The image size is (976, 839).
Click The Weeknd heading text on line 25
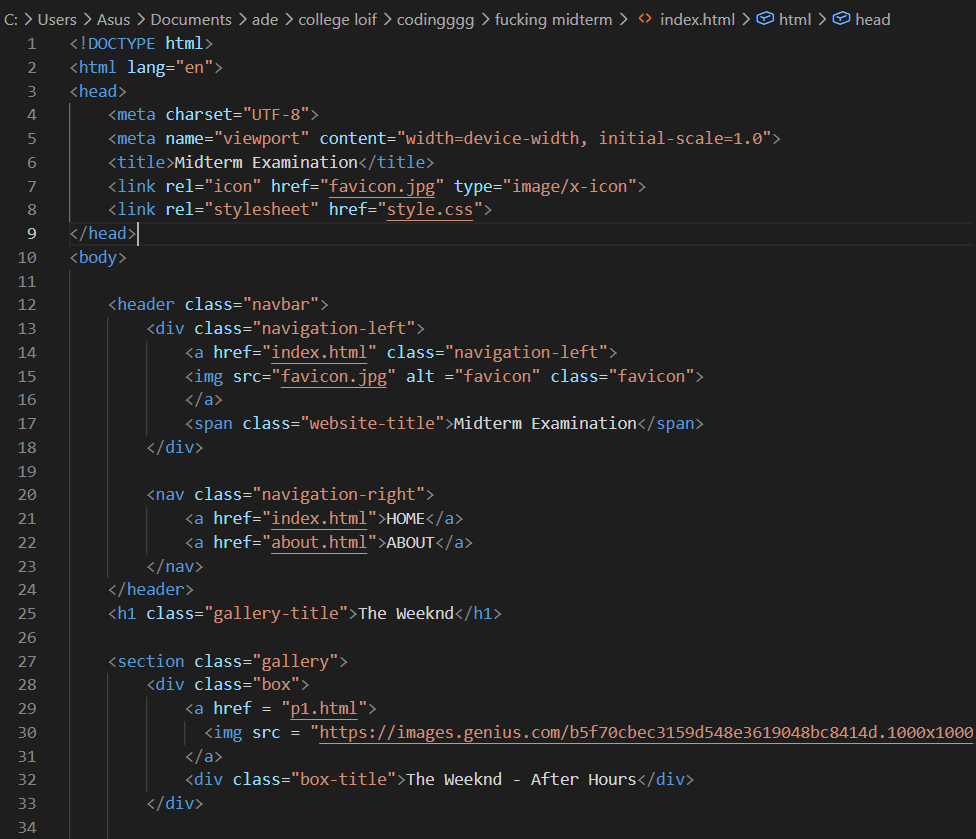pos(406,614)
